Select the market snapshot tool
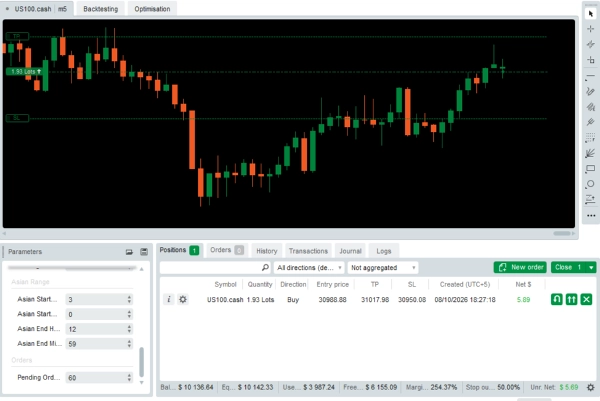Viewport: 600px width, 401px height. pyautogui.click(x=590, y=44)
